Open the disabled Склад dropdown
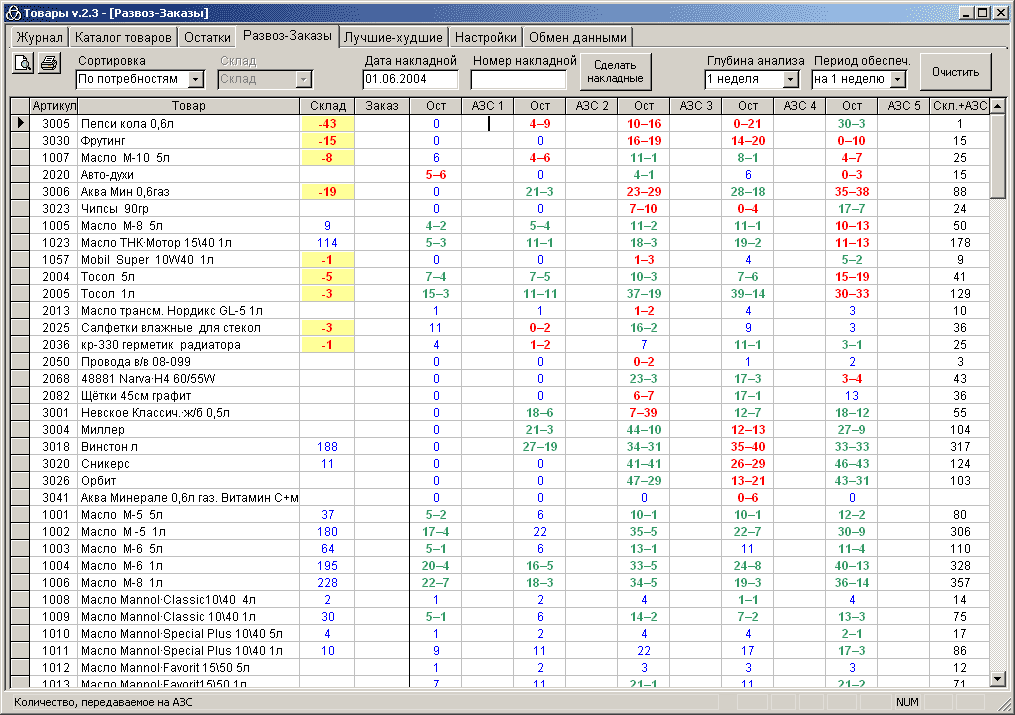 pos(304,79)
